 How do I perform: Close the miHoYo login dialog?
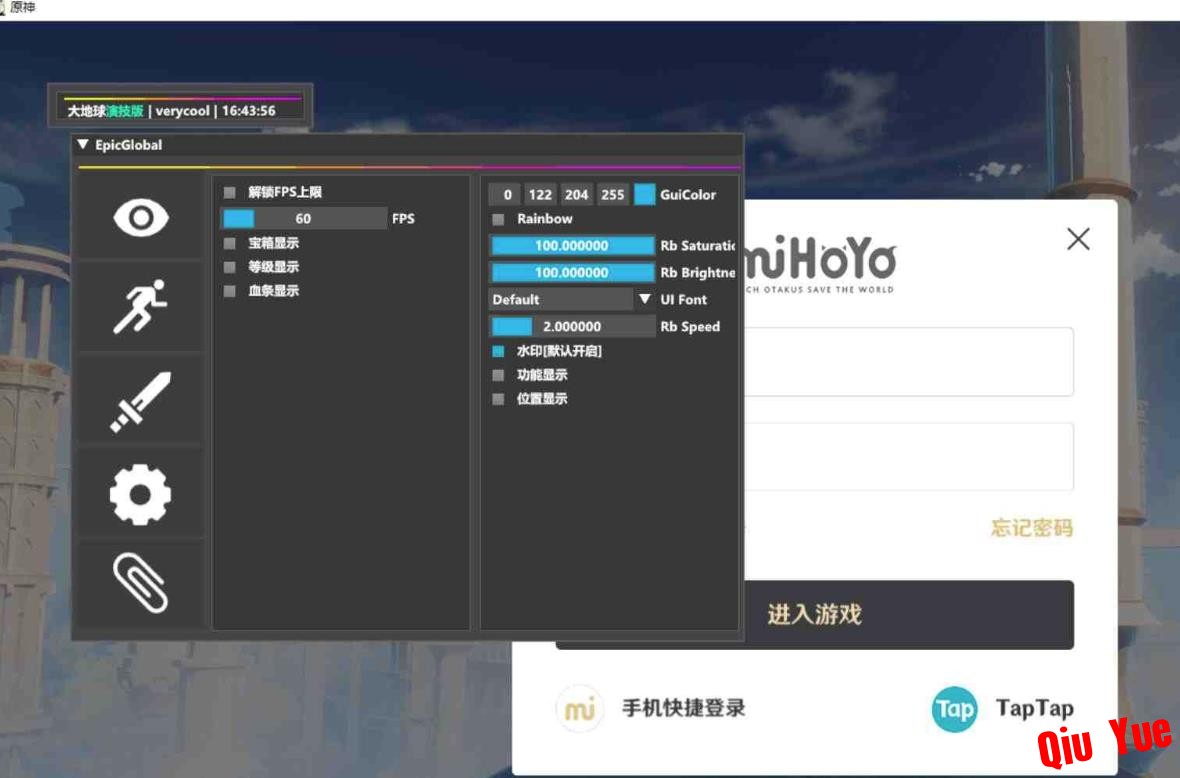point(1078,239)
